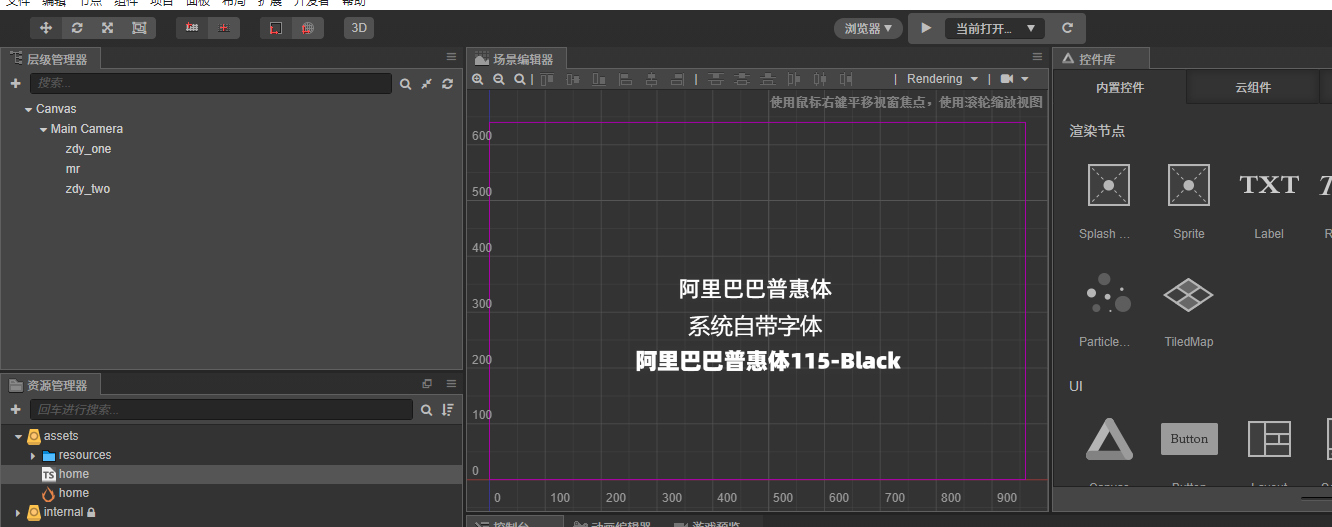Screen dimensions: 1332x527
Task: Distribute nodes by left edges
Action: click(794, 79)
